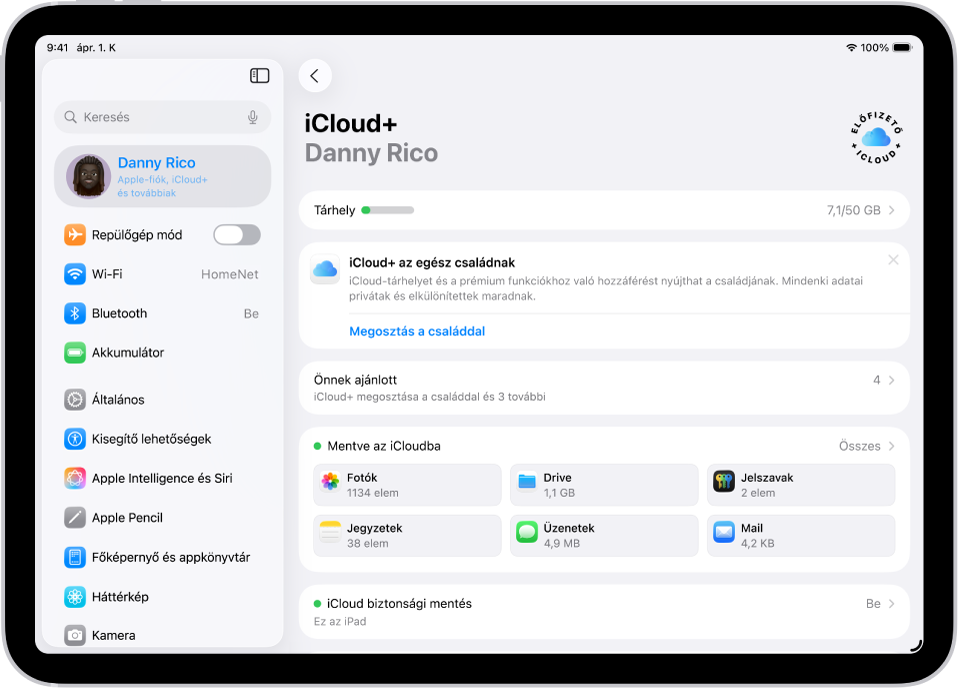Tap the microphone icon in search field
This screenshot has width=963, height=689.
coord(252,117)
